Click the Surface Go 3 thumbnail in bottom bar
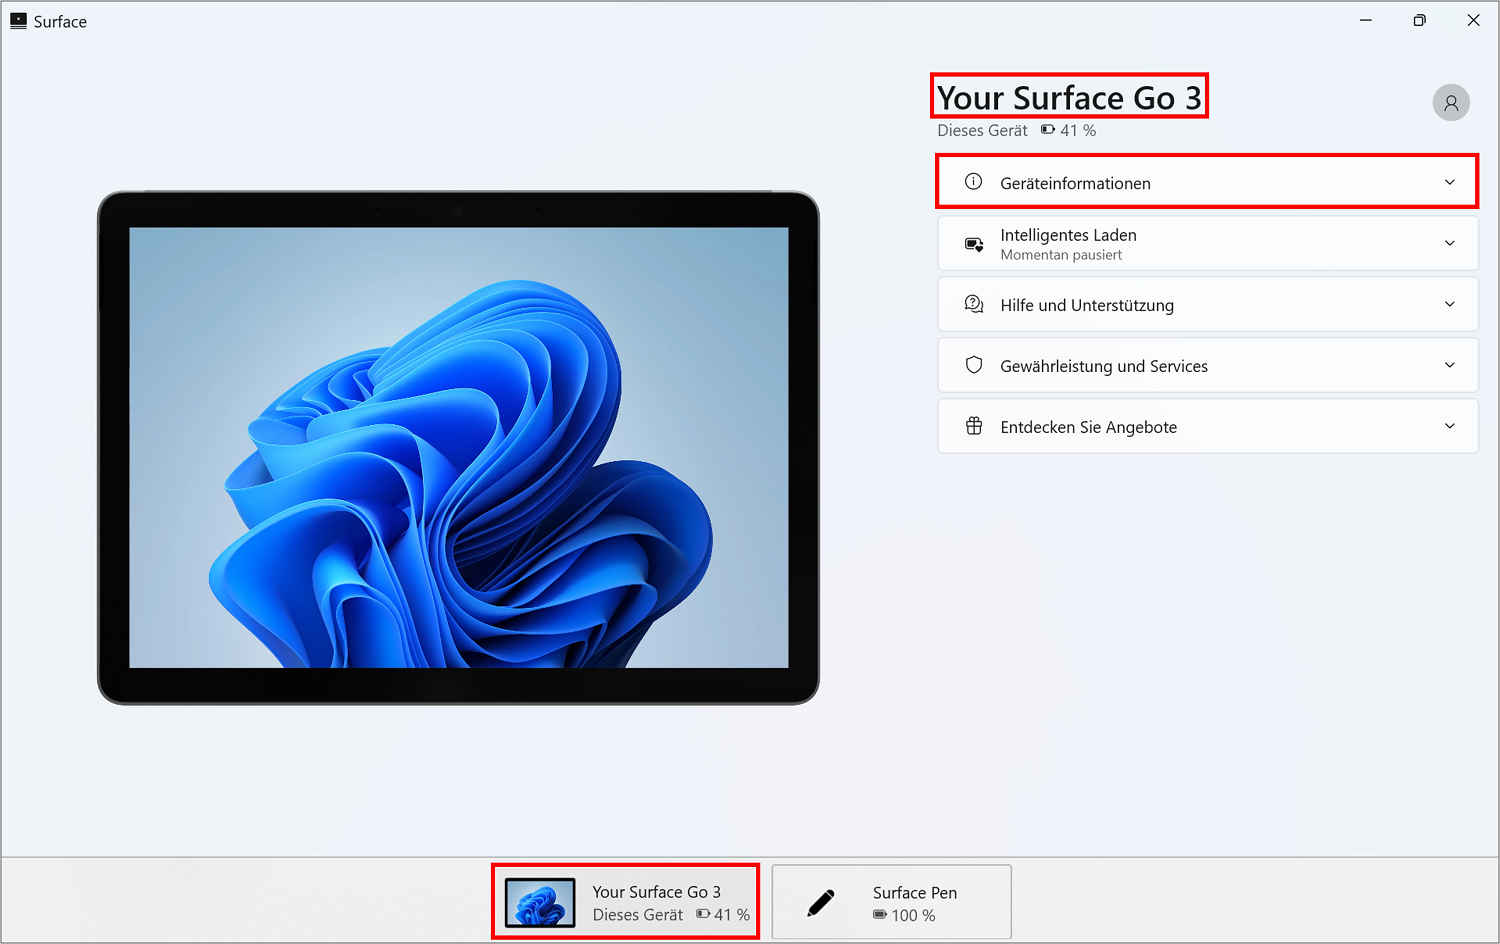Viewport: 1500px width, 944px height. coord(540,902)
